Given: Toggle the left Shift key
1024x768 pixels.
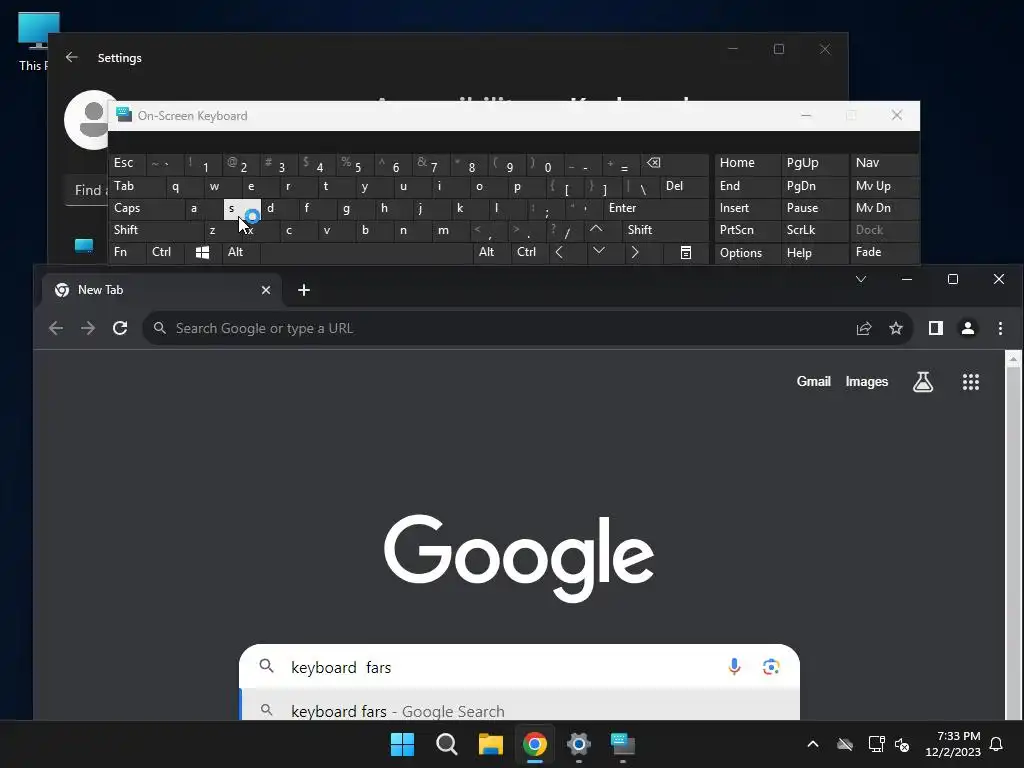Looking at the screenshot, I should [x=155, y=230].
